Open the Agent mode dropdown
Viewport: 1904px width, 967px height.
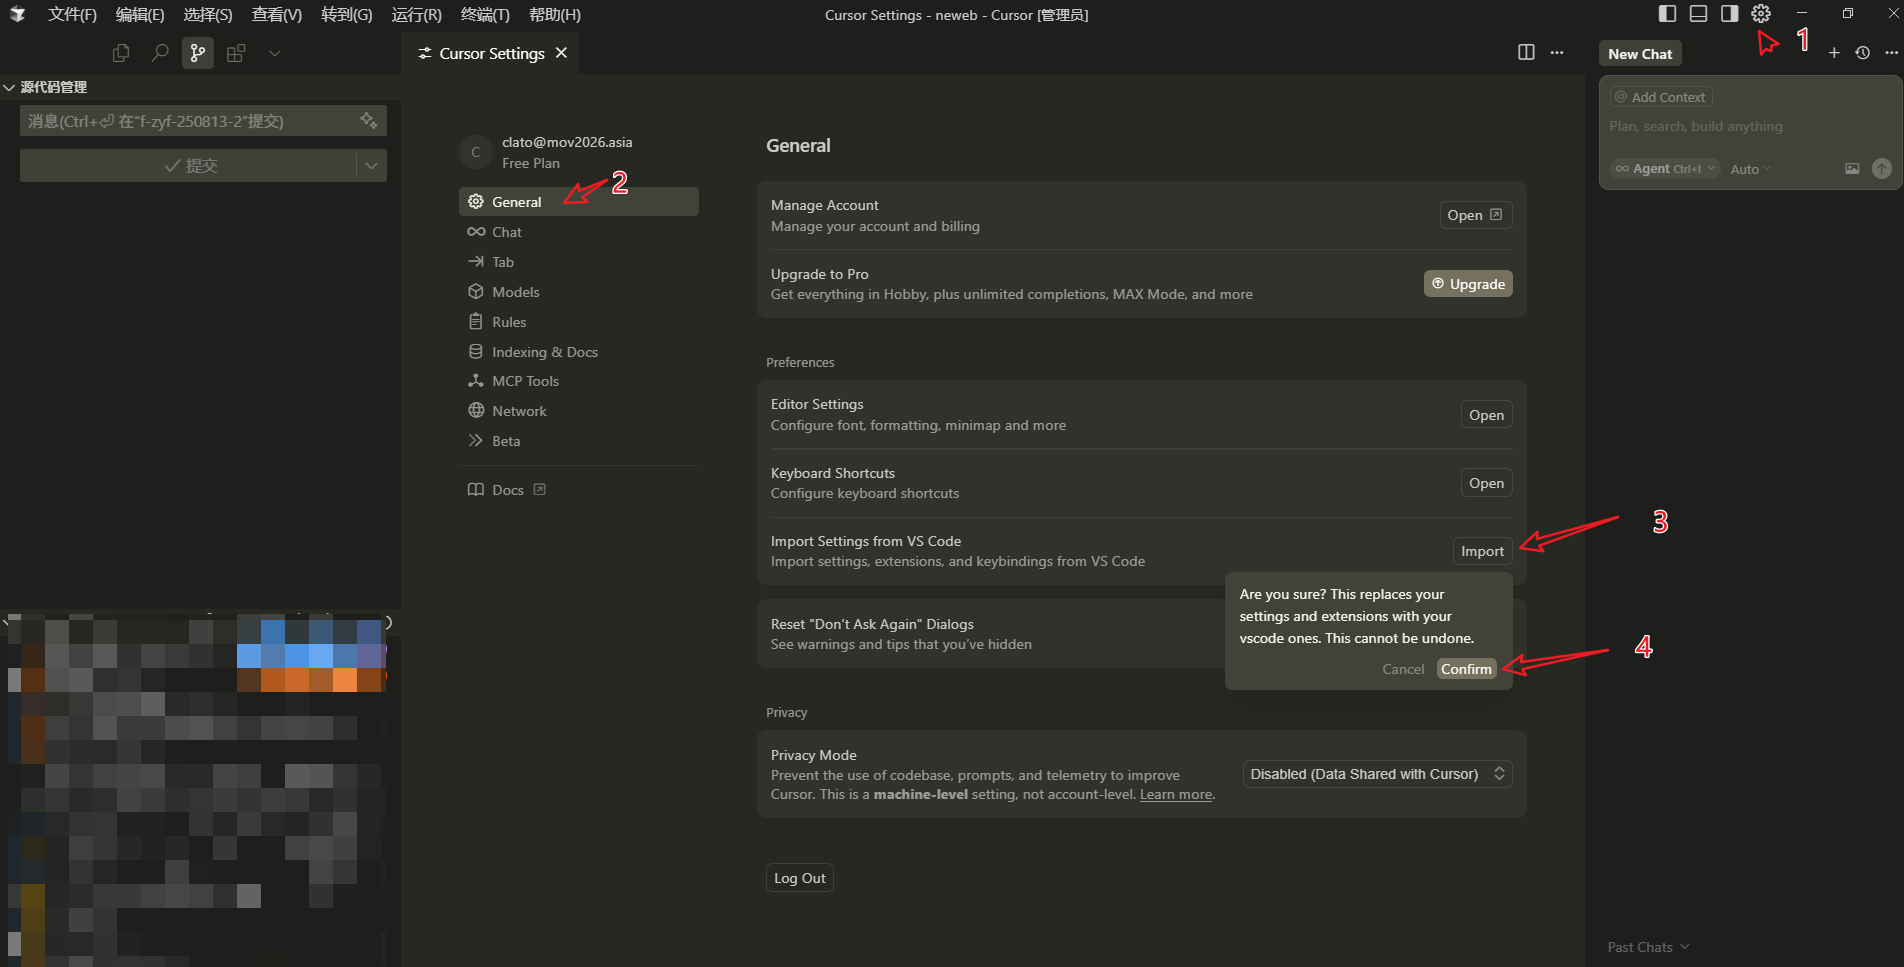click(1664, 169)
